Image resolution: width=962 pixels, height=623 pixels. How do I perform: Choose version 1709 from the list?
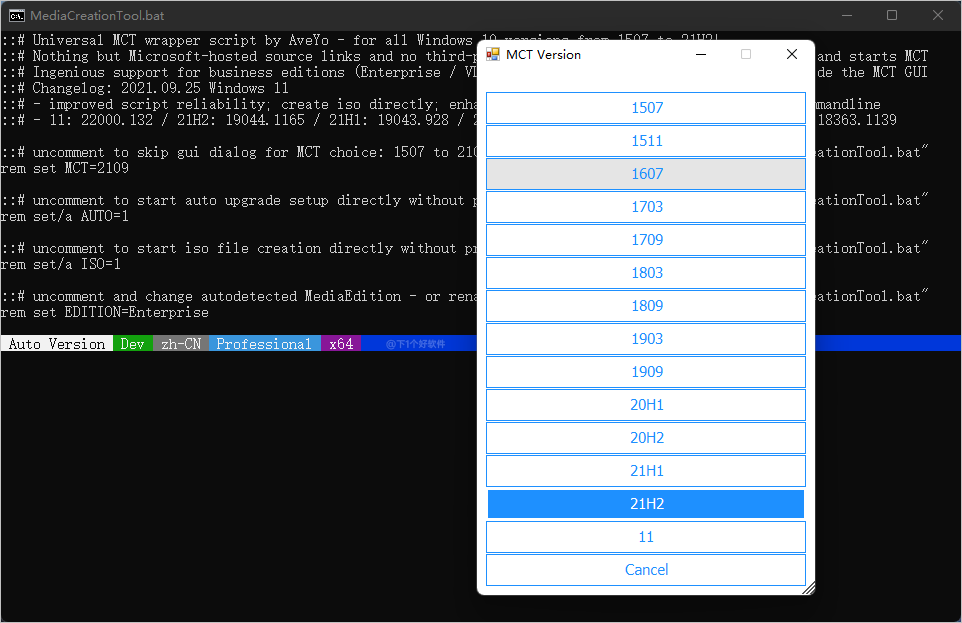point(645,240)
